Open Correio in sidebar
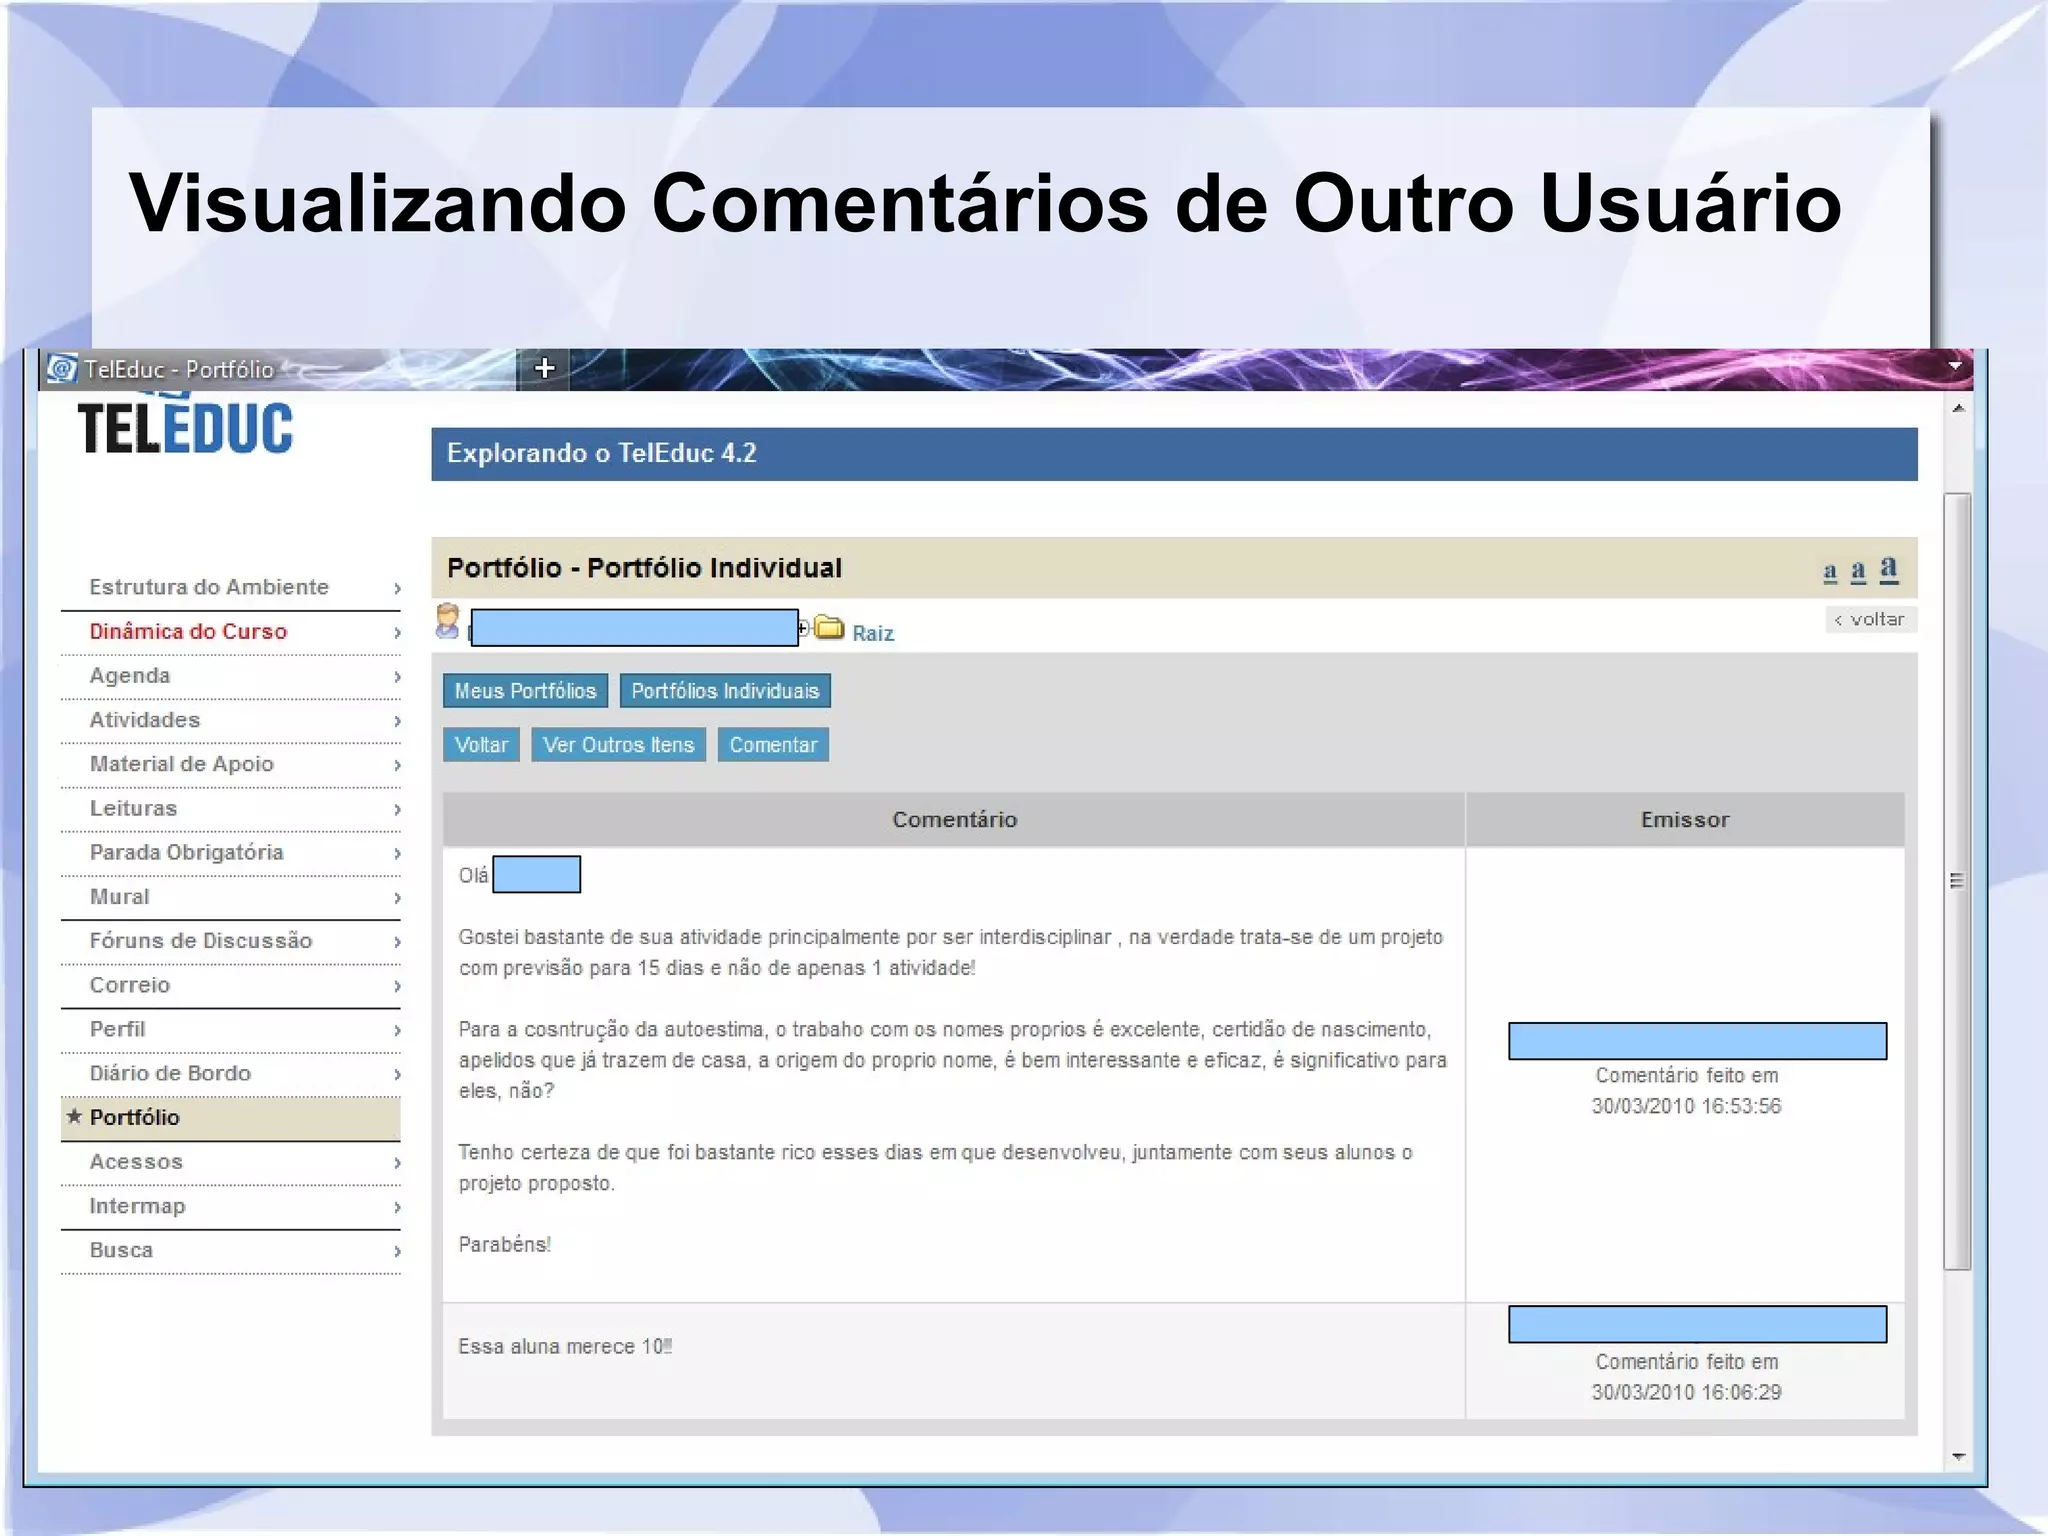2048x1536 pixels. [130, 984]
